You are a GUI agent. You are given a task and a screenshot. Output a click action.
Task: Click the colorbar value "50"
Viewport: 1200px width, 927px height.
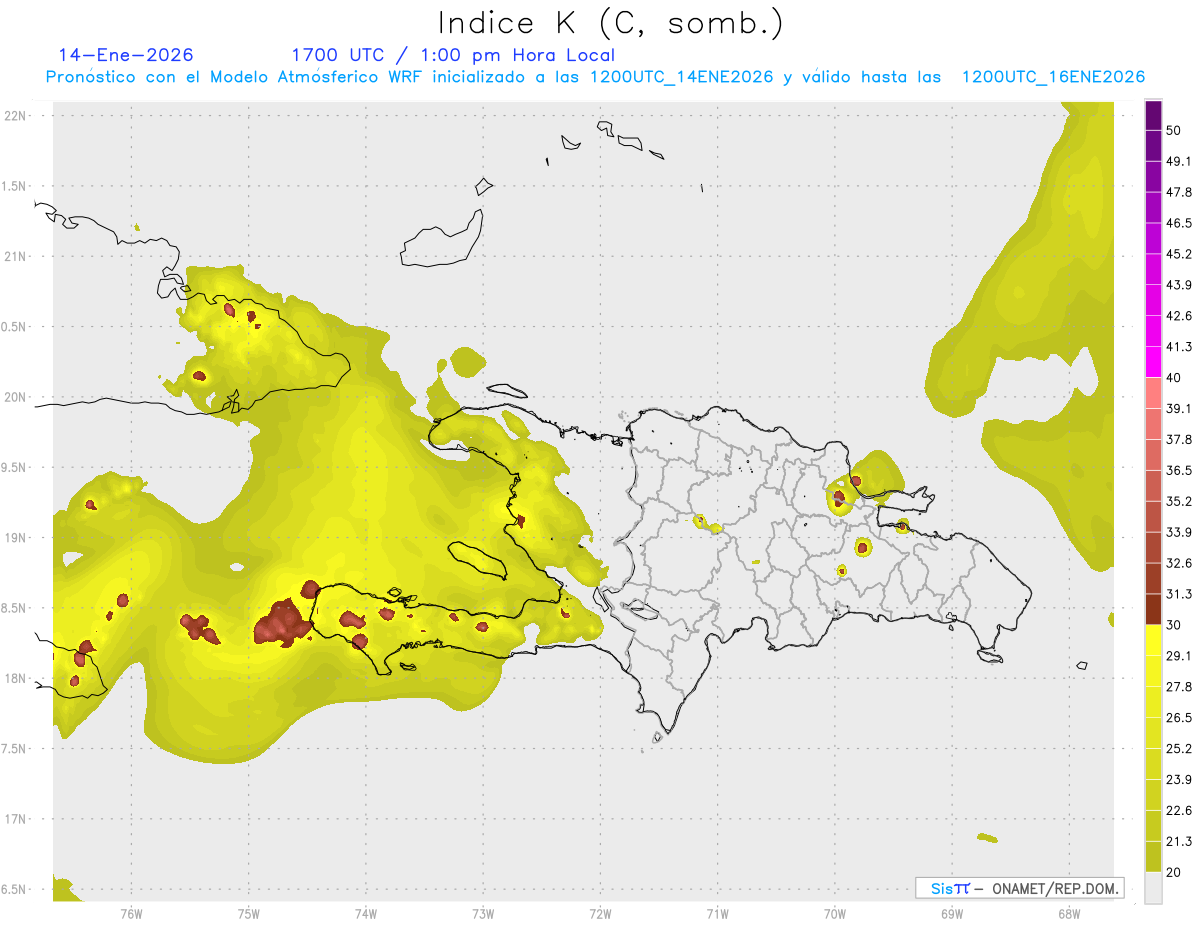point(1174,130)
